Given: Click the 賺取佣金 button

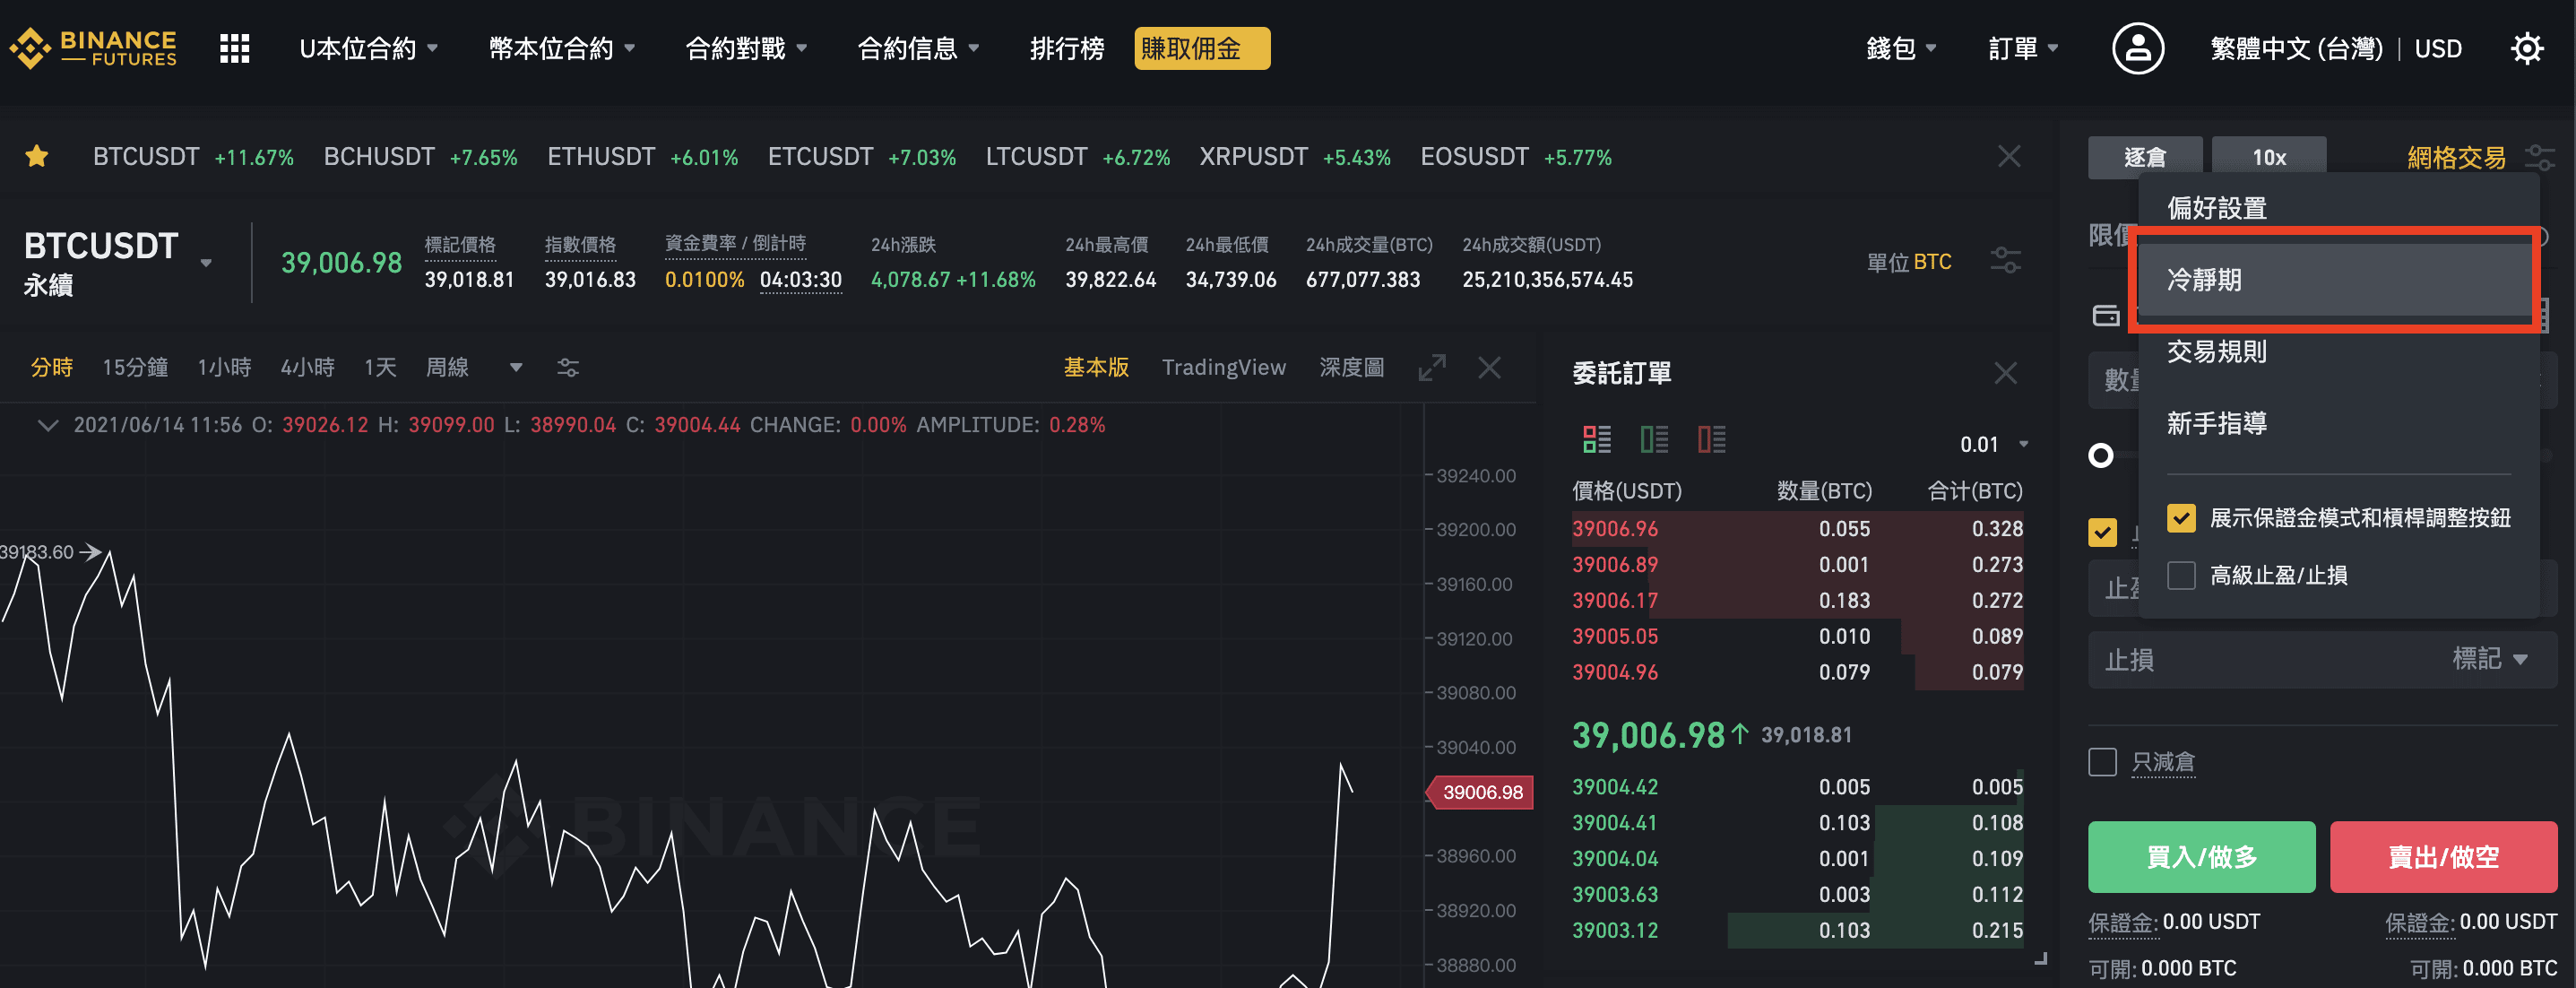Looking at the screenshot, I should pyautogui.click(x=1201, y=48).
